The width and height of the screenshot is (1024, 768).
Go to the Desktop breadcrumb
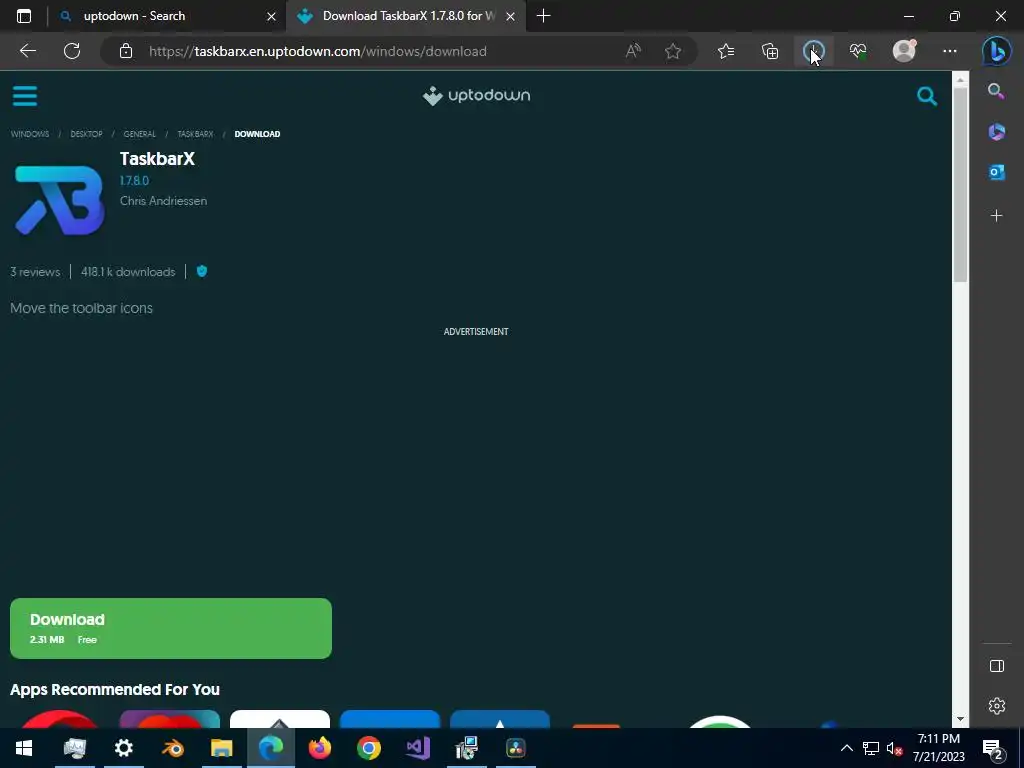[86, 134]
